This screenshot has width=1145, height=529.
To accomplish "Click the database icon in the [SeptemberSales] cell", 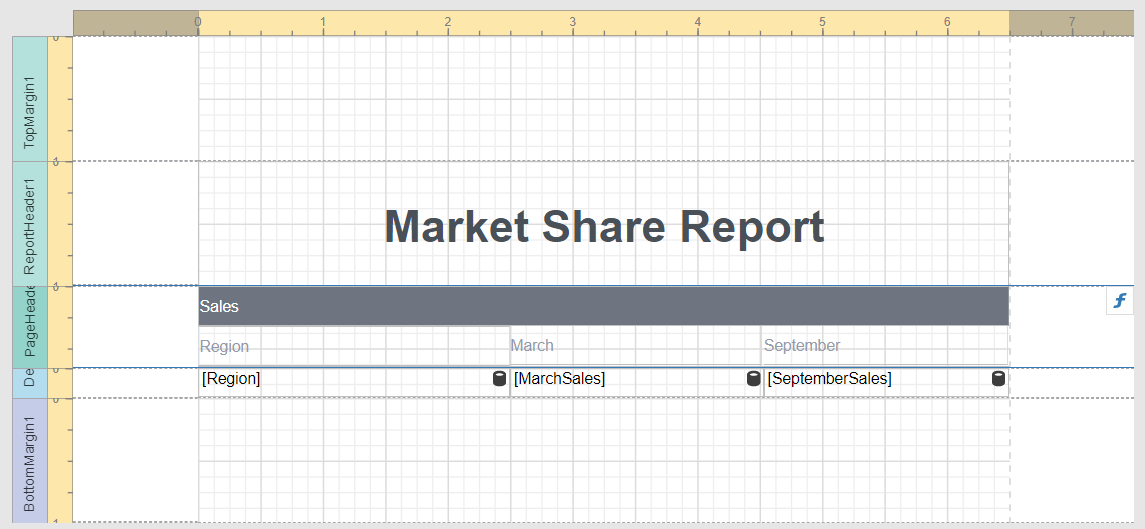I will click(x=998, y=378).
